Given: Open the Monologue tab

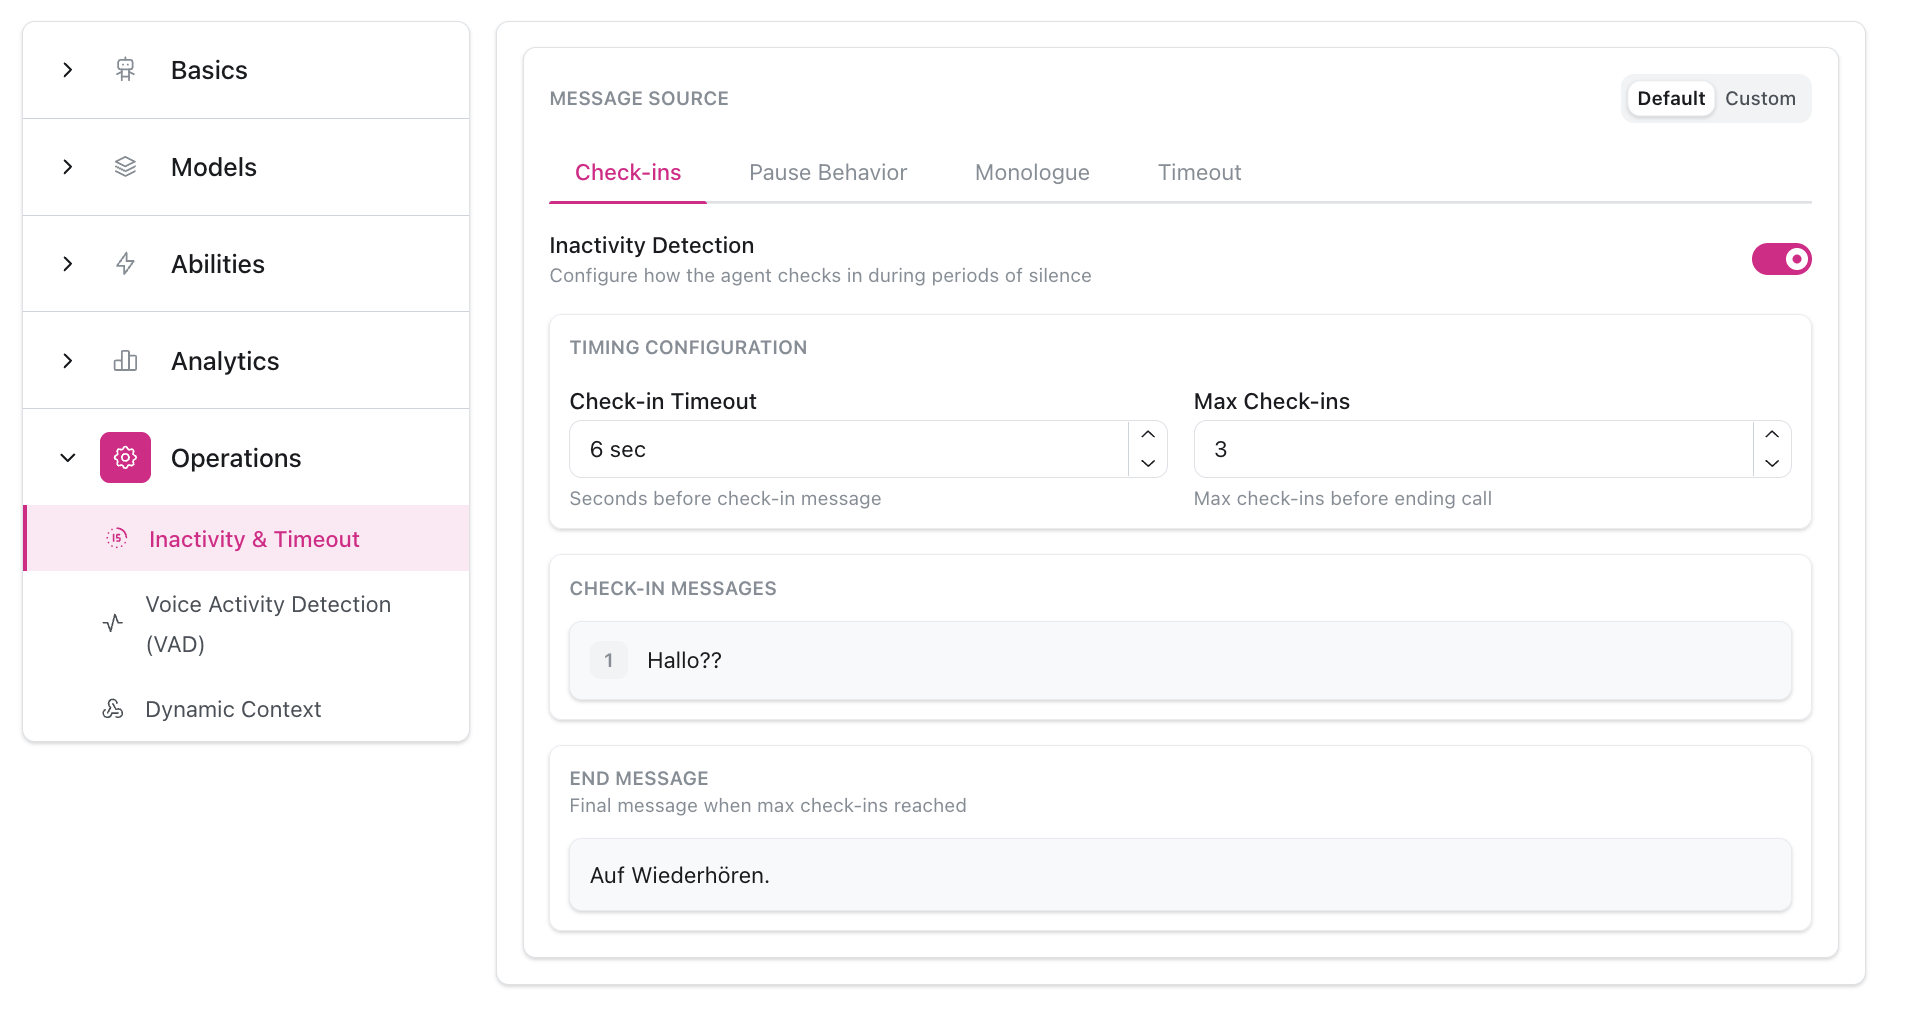Looking at the screenshot, I should (x=1031, y=172).
